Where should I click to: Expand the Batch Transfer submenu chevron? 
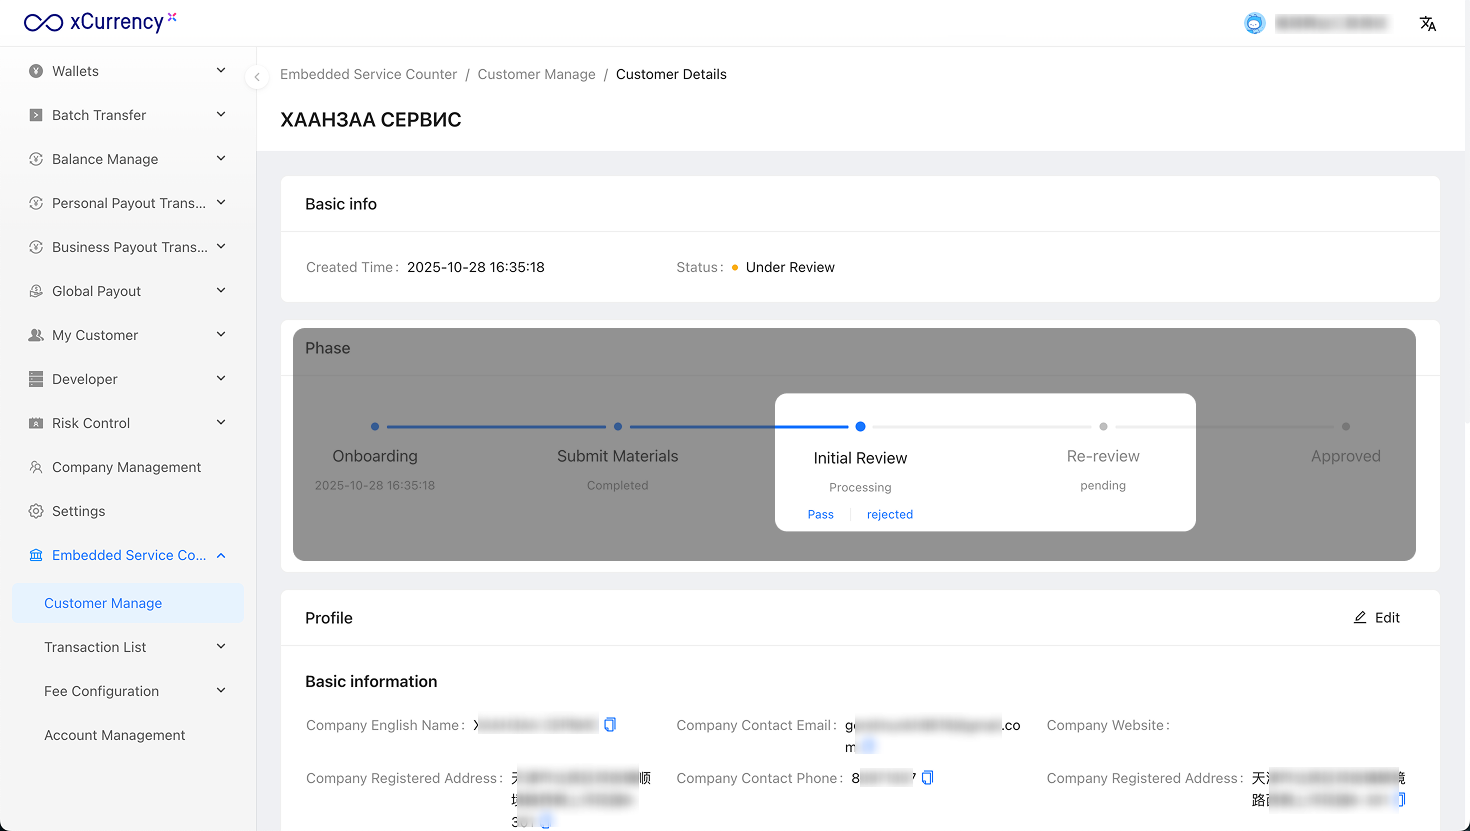point(221,115)
